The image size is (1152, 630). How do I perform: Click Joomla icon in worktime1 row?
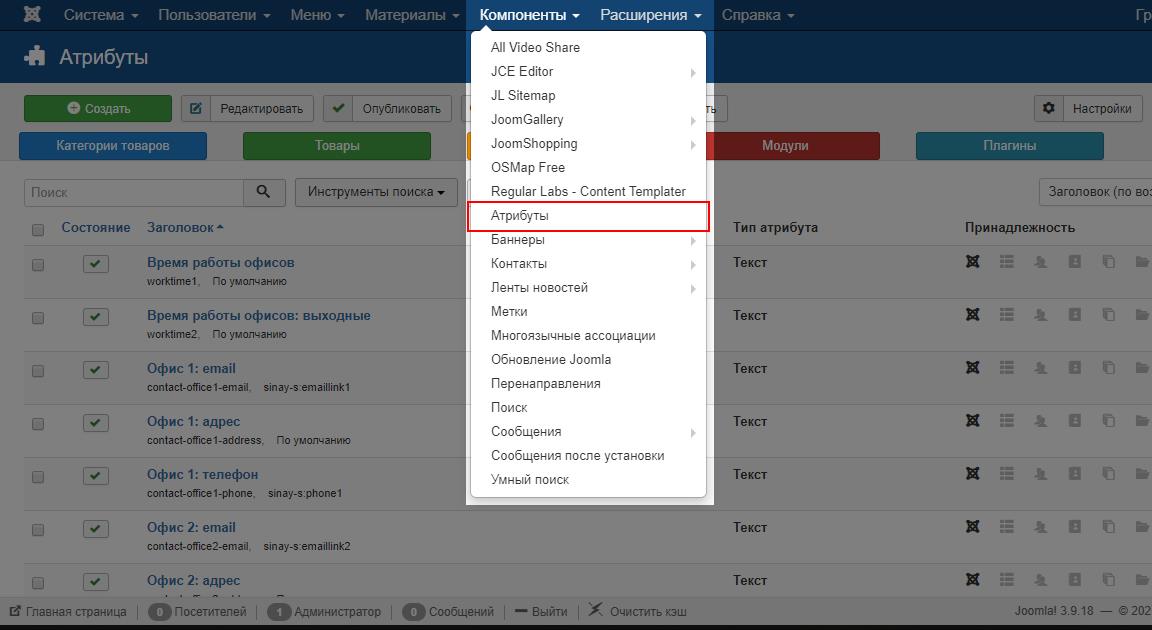pyautogui.click(x=973, y=261)
